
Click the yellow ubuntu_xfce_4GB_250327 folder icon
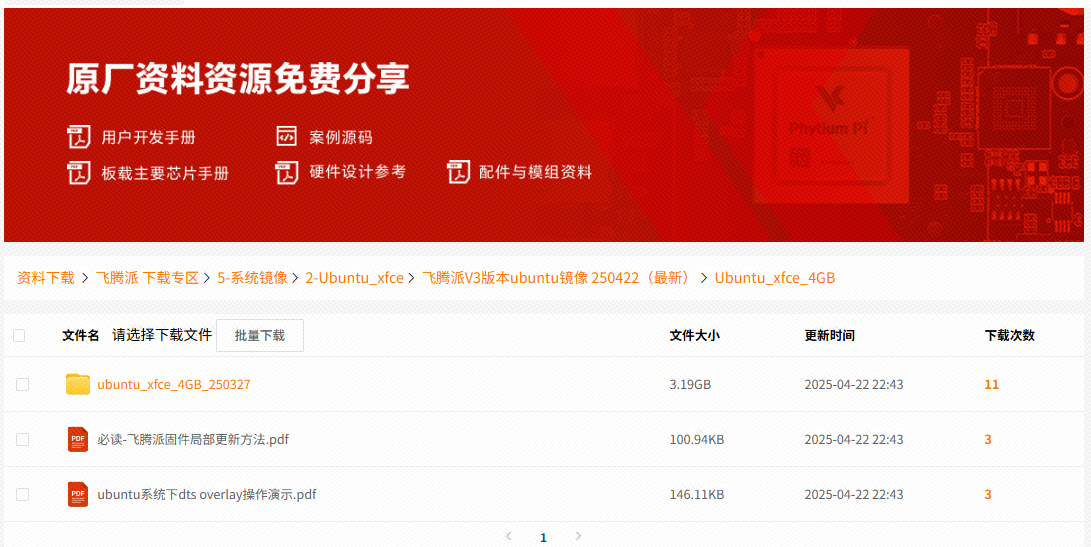click(78, 385)
